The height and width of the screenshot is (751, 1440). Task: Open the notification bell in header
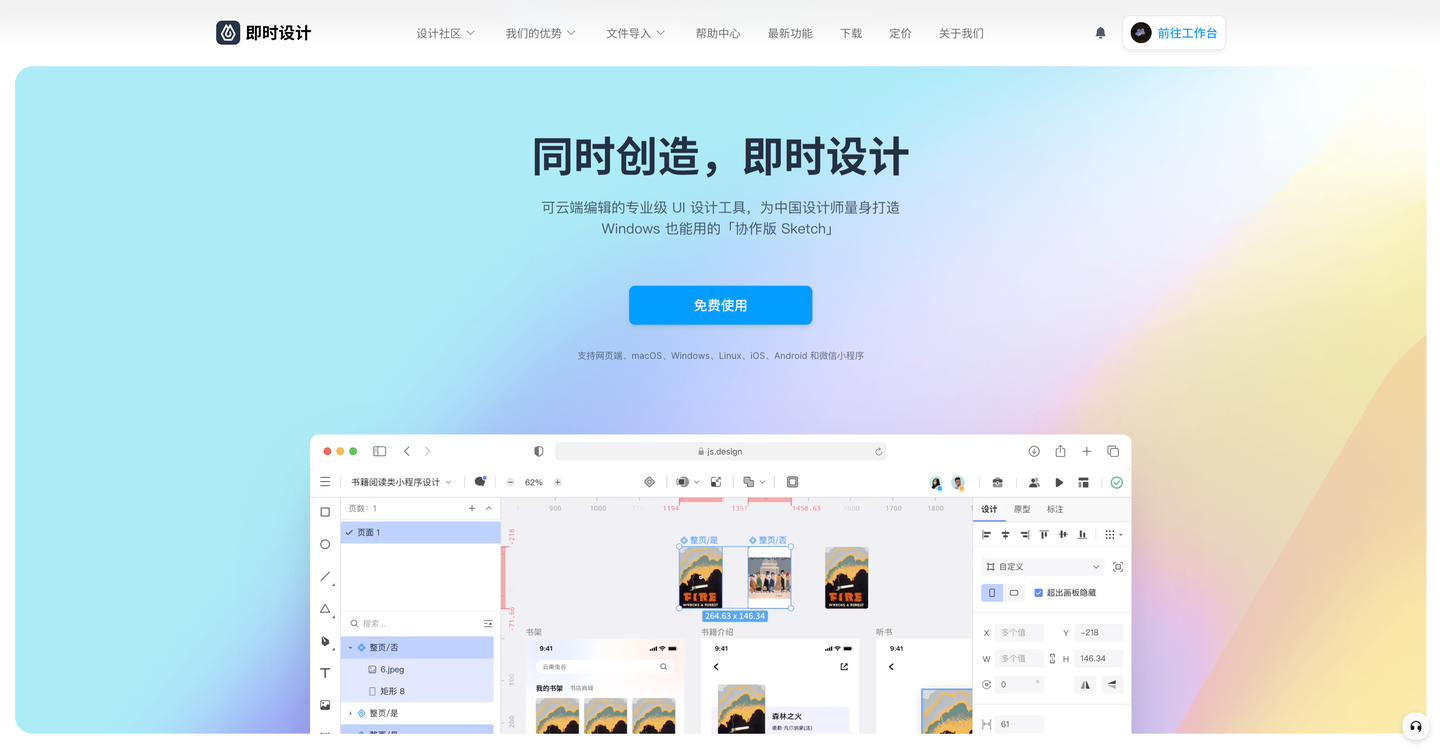pos(1100,33)
